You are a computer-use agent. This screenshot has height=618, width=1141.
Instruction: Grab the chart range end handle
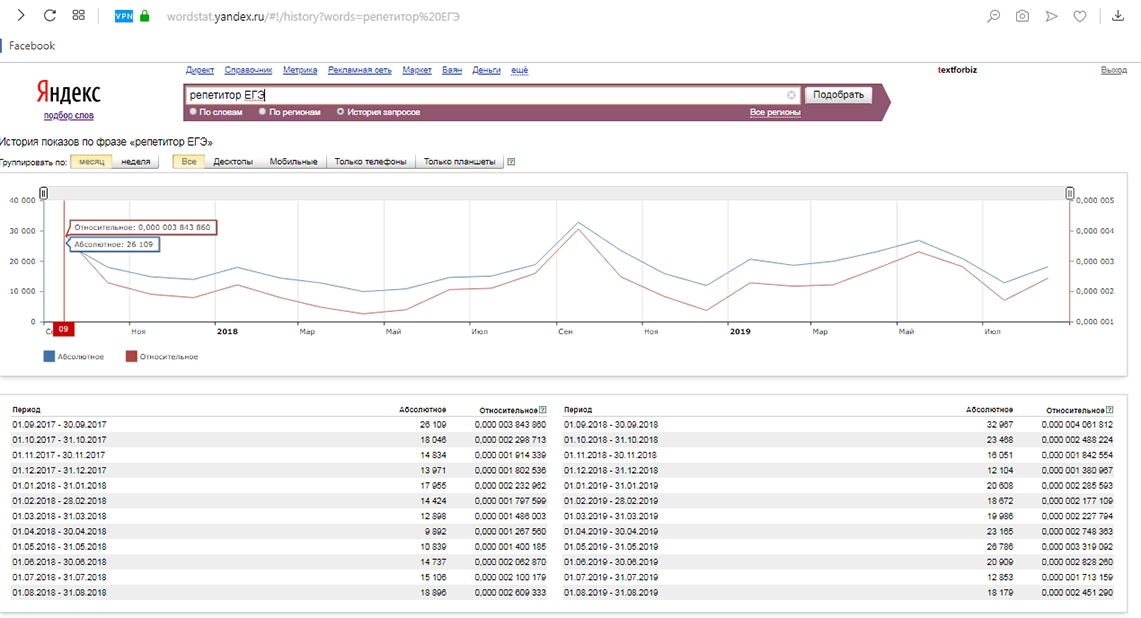1070,193
